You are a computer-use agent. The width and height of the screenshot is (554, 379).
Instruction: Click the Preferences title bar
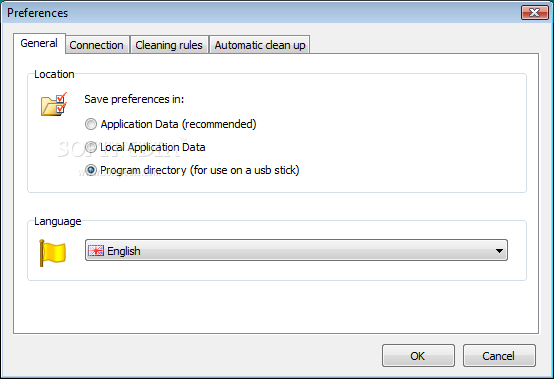[261, 13]
